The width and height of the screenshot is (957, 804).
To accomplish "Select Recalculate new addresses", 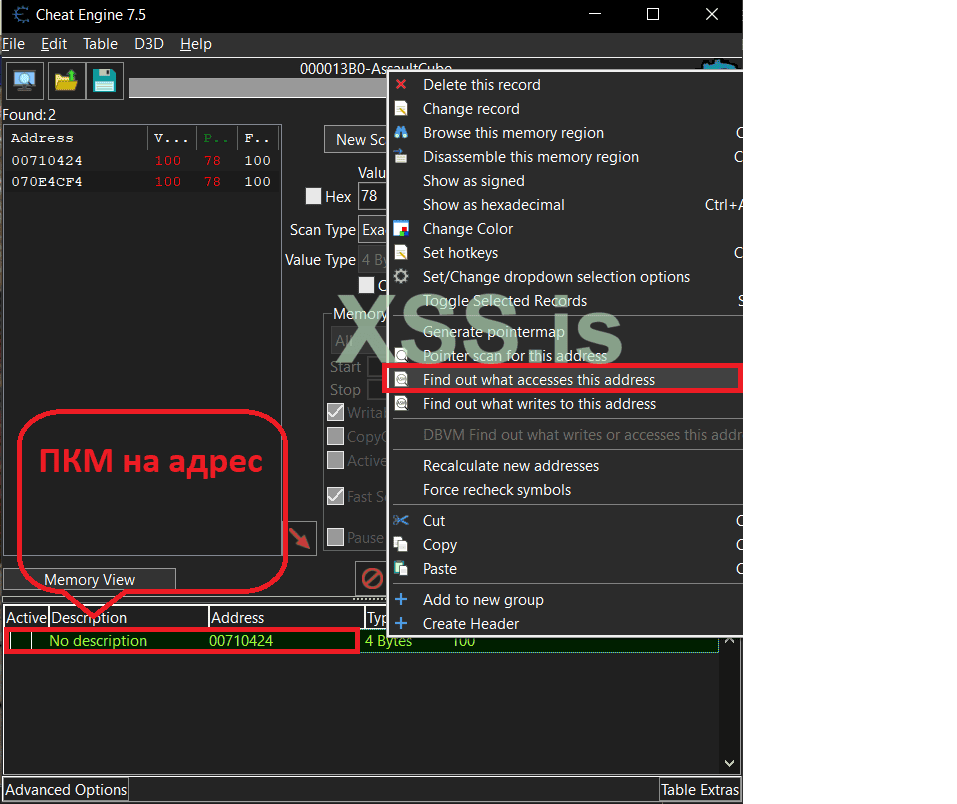I will pyautogui.click(x=565, y=466).
